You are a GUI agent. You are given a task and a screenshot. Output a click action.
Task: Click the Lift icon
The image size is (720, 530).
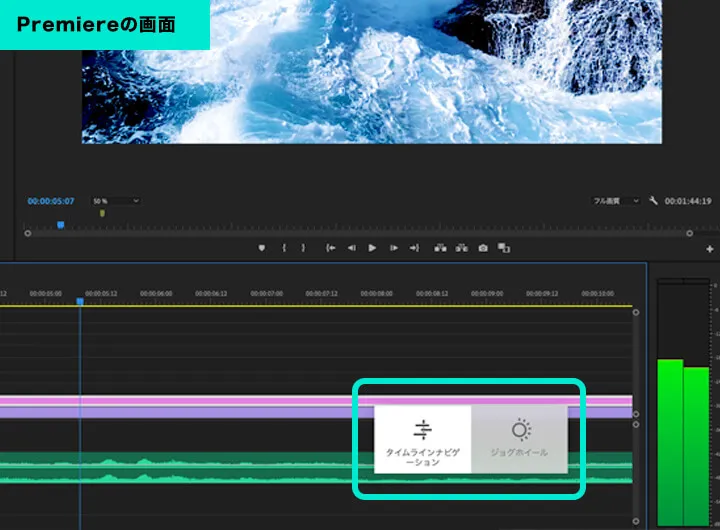pos(440,248)
